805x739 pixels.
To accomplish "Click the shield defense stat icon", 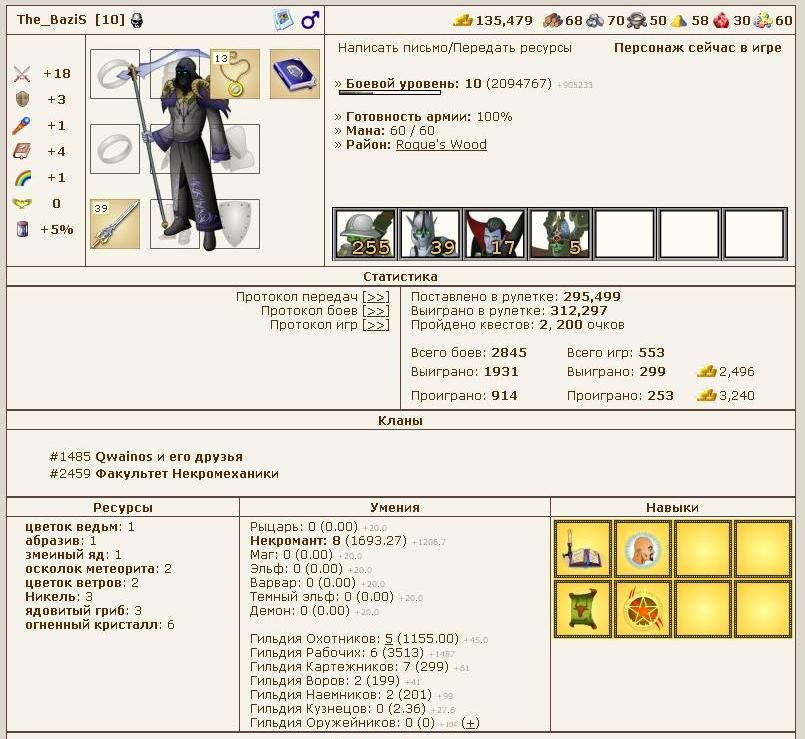I will (23, 99).
